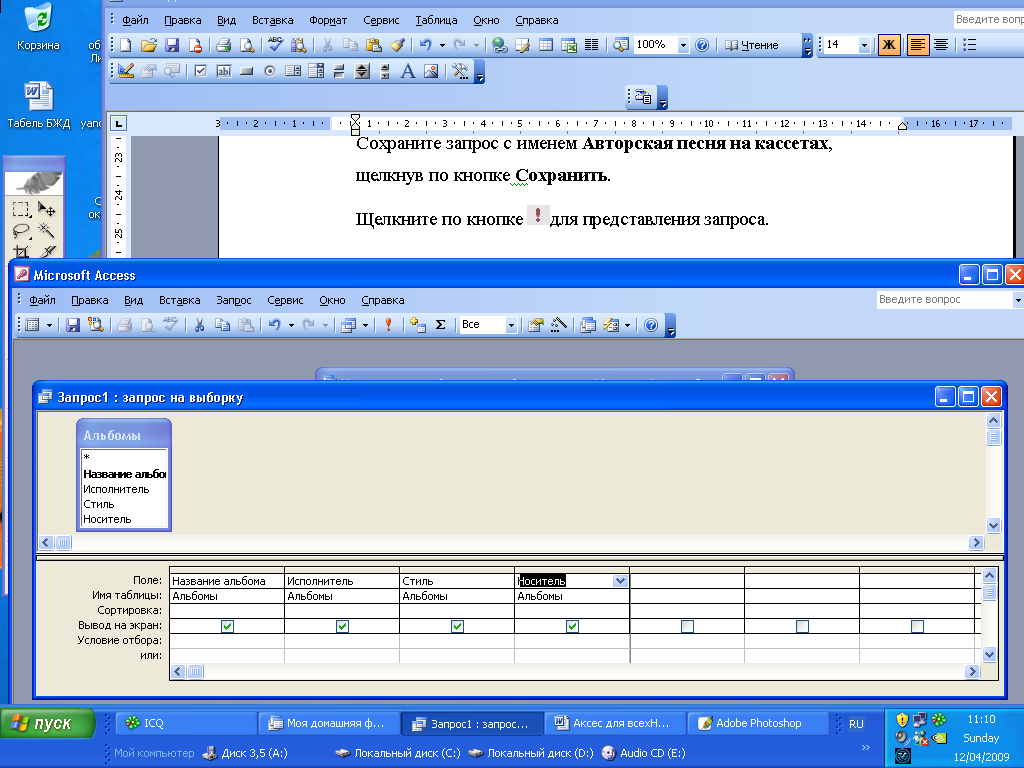The height and width of the screenshot is (768, 1024).
Task: Print document from Word toolbar
Action: click(x=224, y=45)
